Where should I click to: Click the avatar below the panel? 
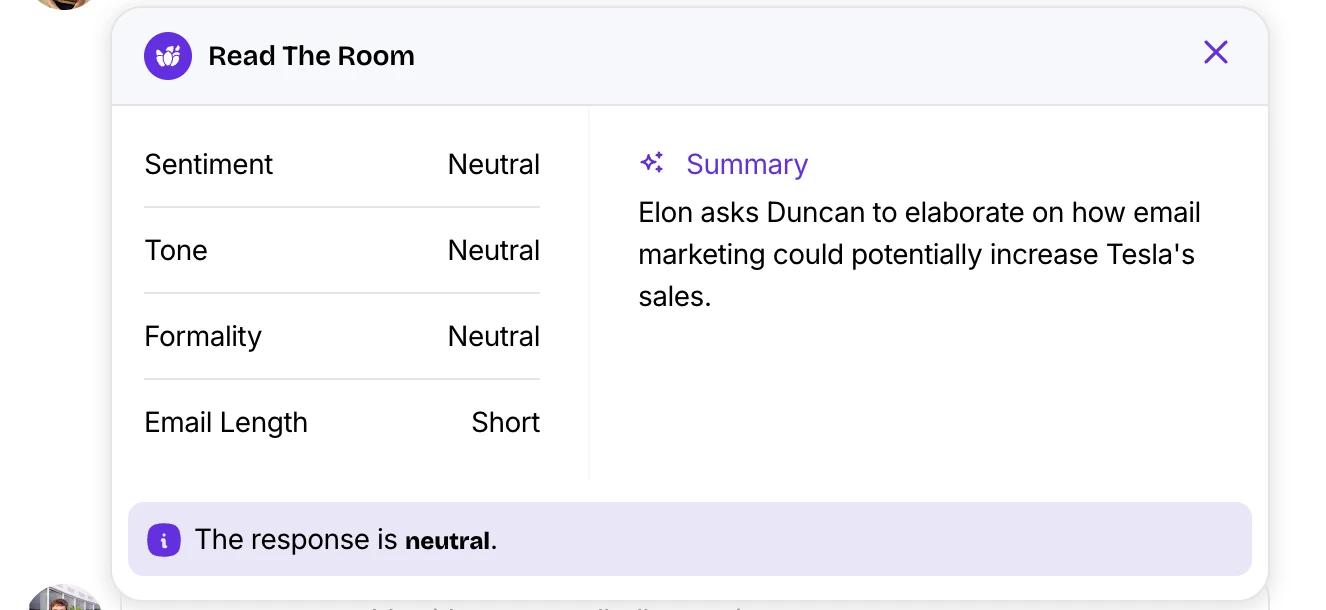tap(64, 598)
